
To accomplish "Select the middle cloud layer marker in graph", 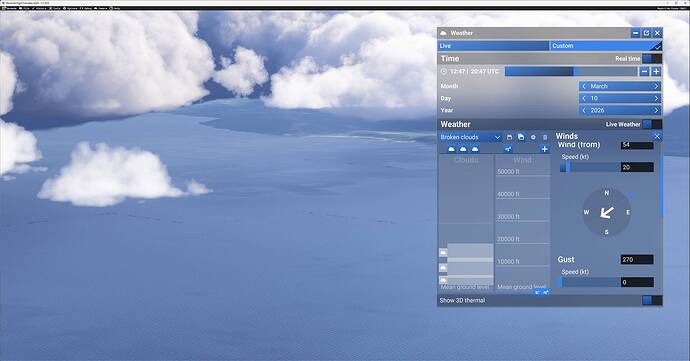I will coord(443,268).
